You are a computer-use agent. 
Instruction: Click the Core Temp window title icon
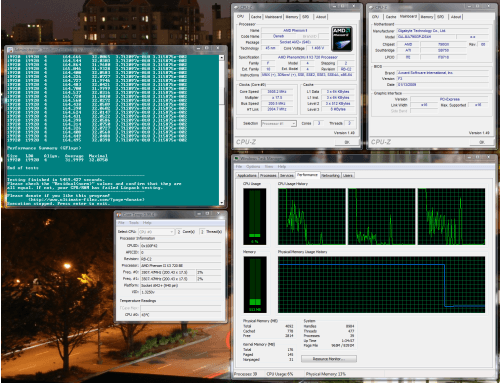[x=119, y=214]
